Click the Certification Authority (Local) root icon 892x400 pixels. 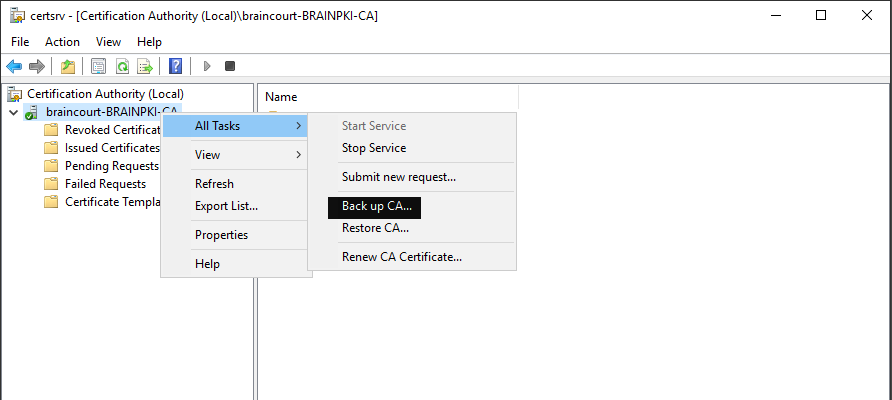point(15,94)
